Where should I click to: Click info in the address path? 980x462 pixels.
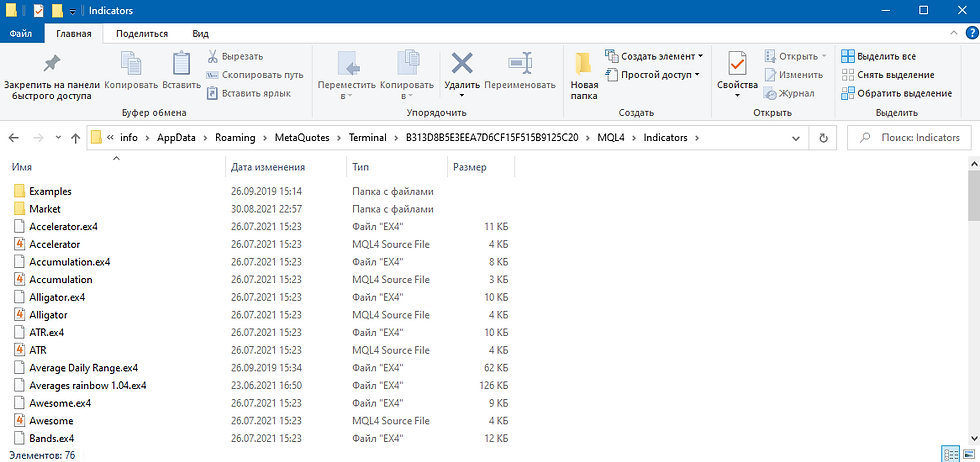tap(129, 138)
